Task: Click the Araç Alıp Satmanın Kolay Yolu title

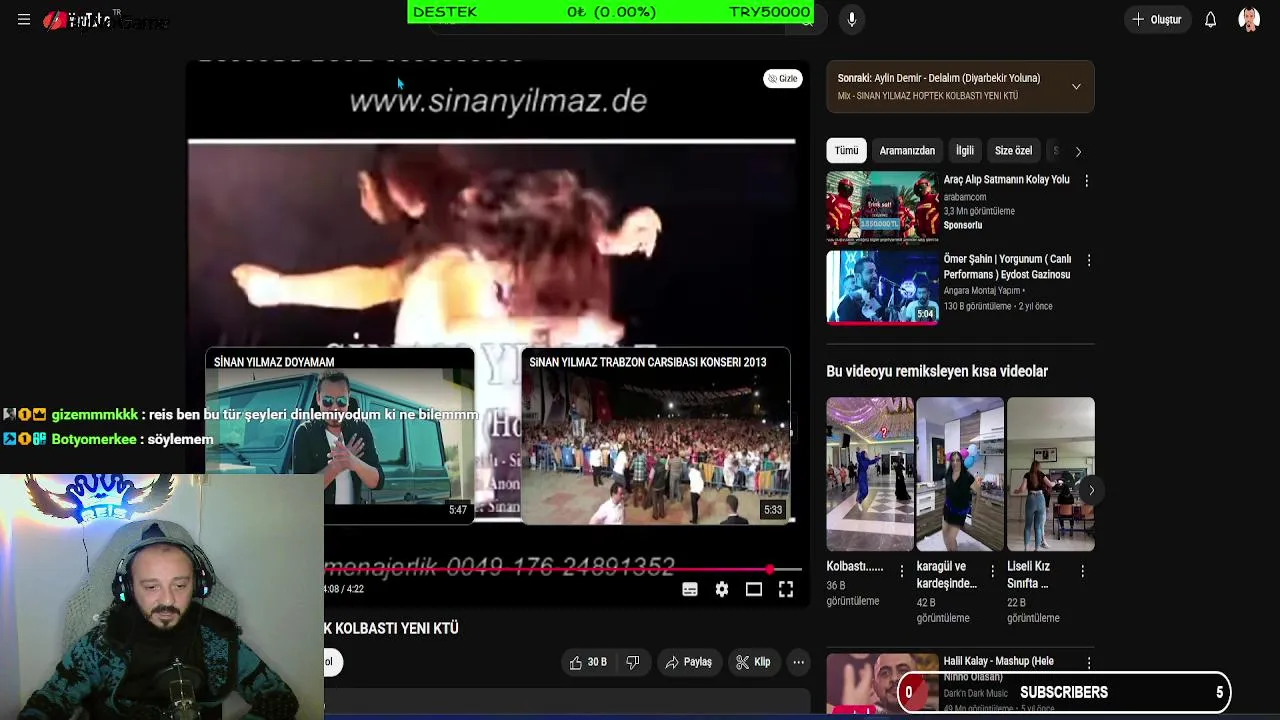Action: 1006,180
